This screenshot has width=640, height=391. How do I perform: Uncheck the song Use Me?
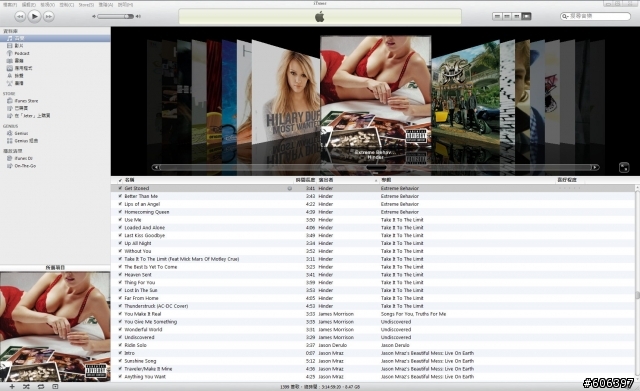point(120,220)
